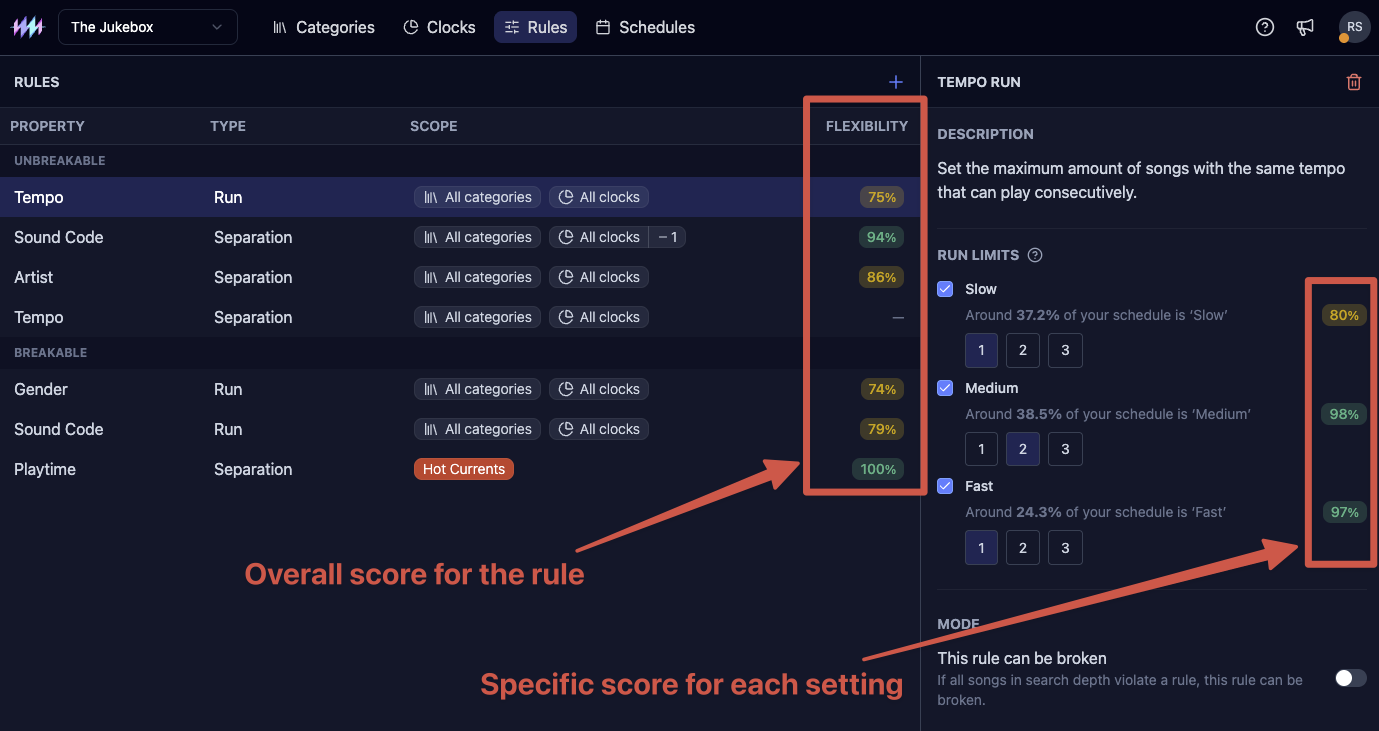Click the Hot Currents scope tag
Screen dimensions: 1379x731
[x=464, y=469]
